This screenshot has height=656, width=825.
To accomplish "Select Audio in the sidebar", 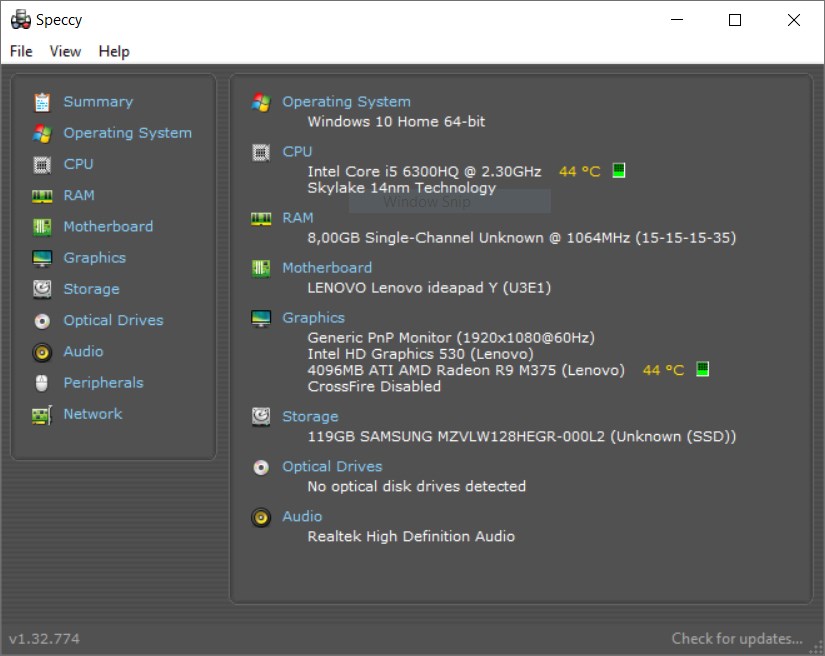I will [x=84, y=351].
